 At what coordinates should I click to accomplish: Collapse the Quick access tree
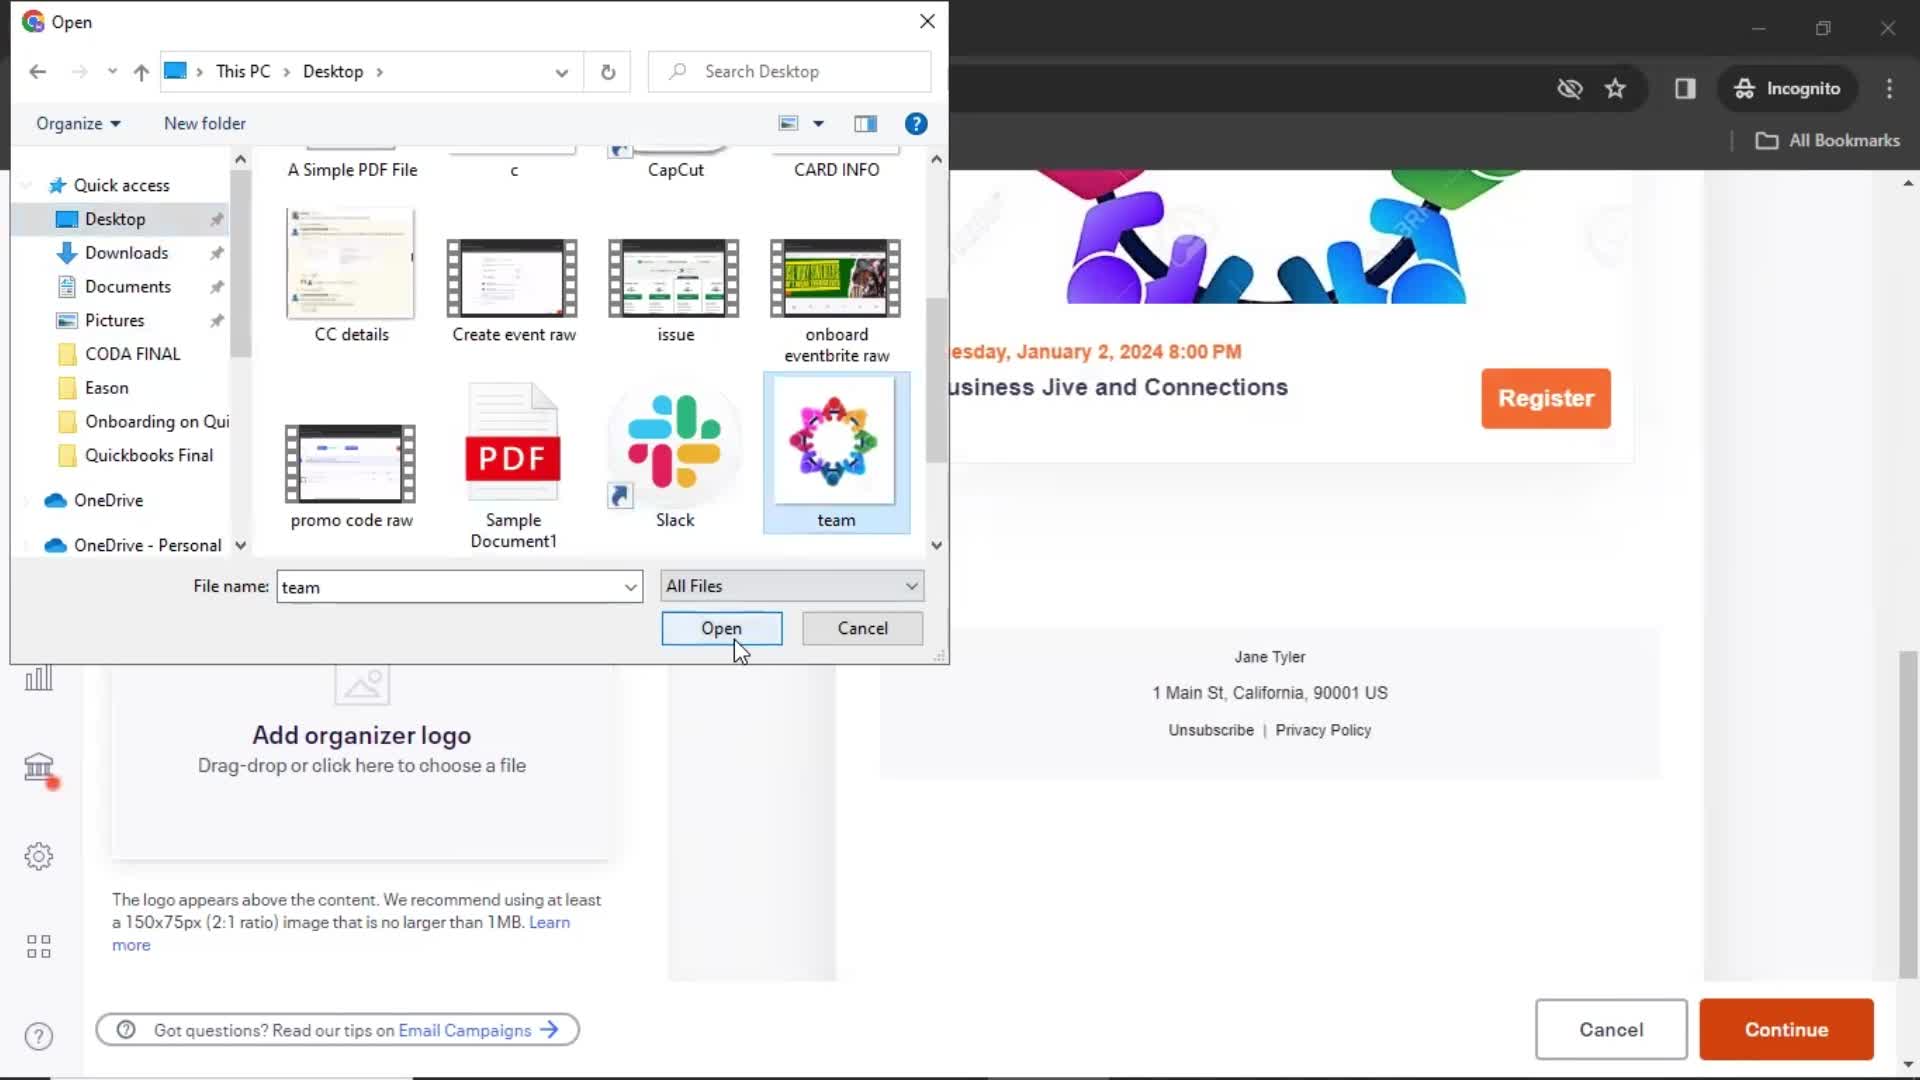click(27, 186)
